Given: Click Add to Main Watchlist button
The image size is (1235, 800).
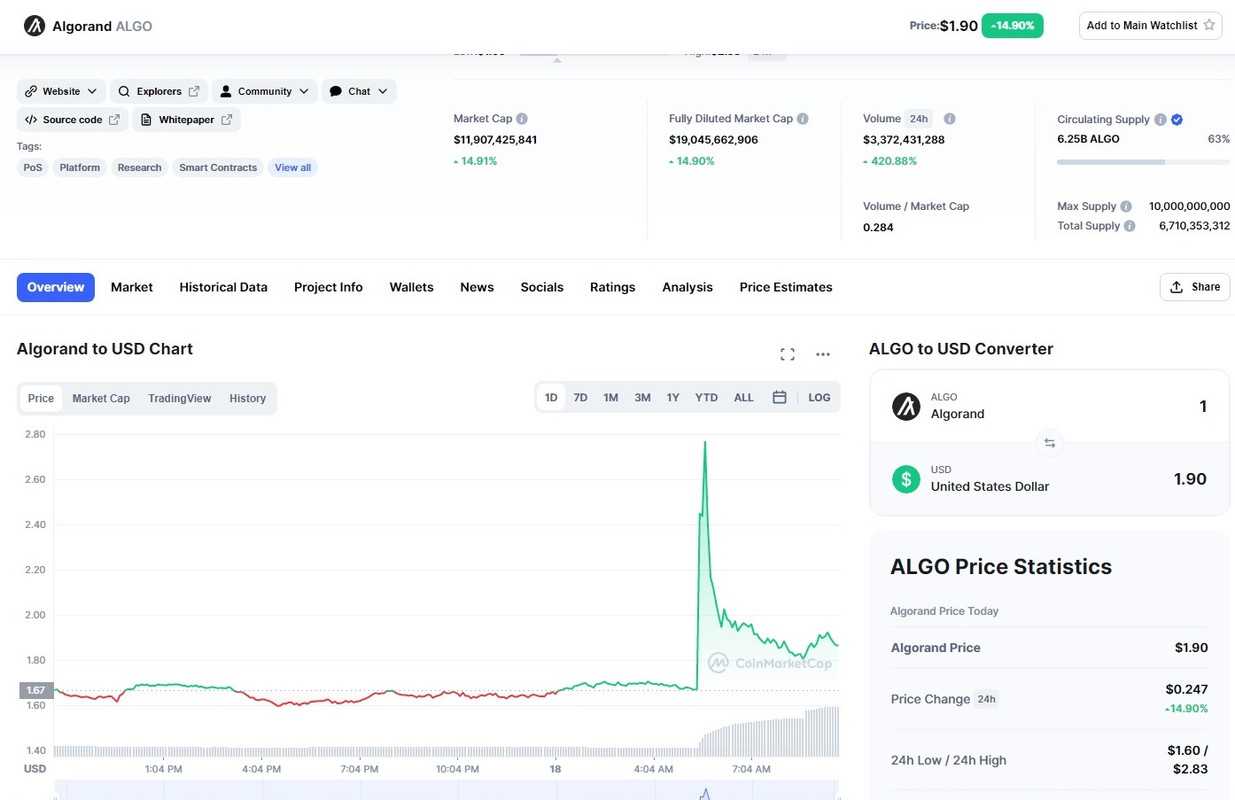Looking at the screenshot, I should [x=1151, y=25].
